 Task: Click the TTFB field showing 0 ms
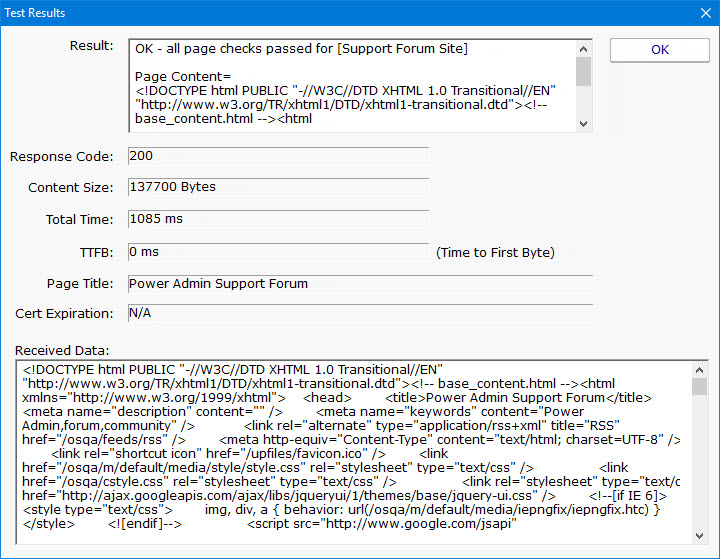coord(278,252)
